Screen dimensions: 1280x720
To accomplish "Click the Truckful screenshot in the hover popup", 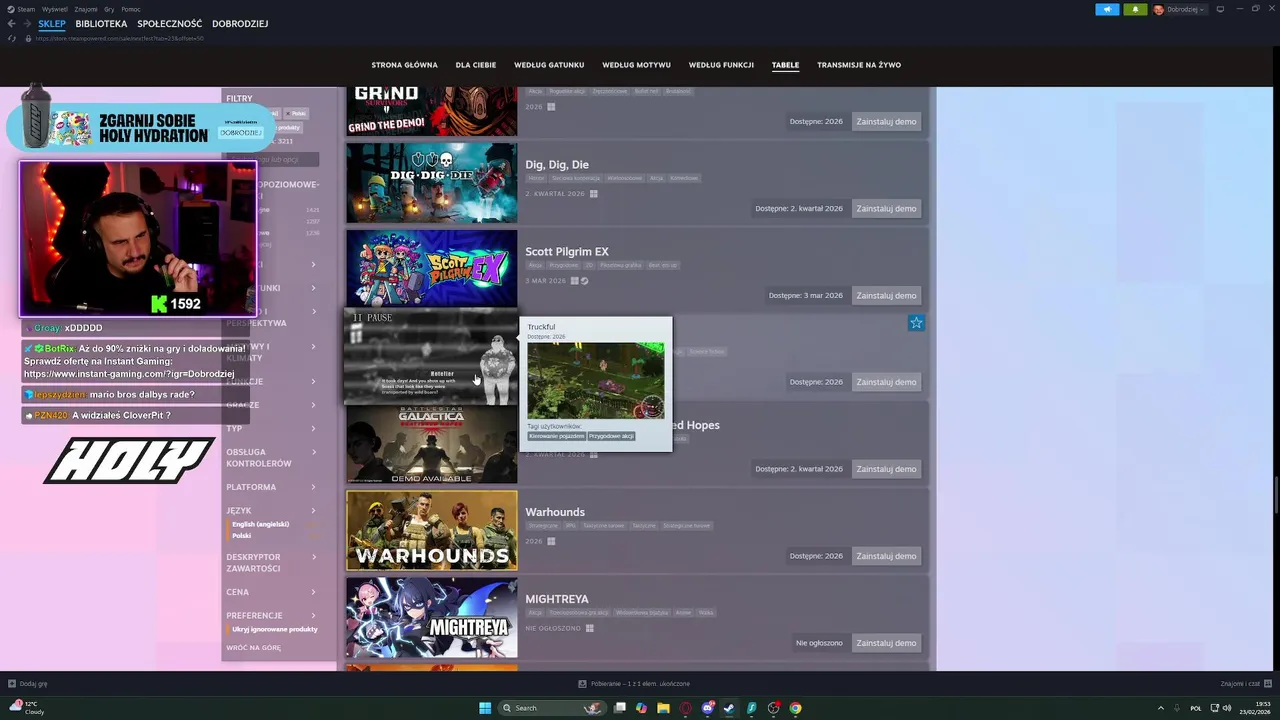I will pyautogui.click(x=596, y=381).
